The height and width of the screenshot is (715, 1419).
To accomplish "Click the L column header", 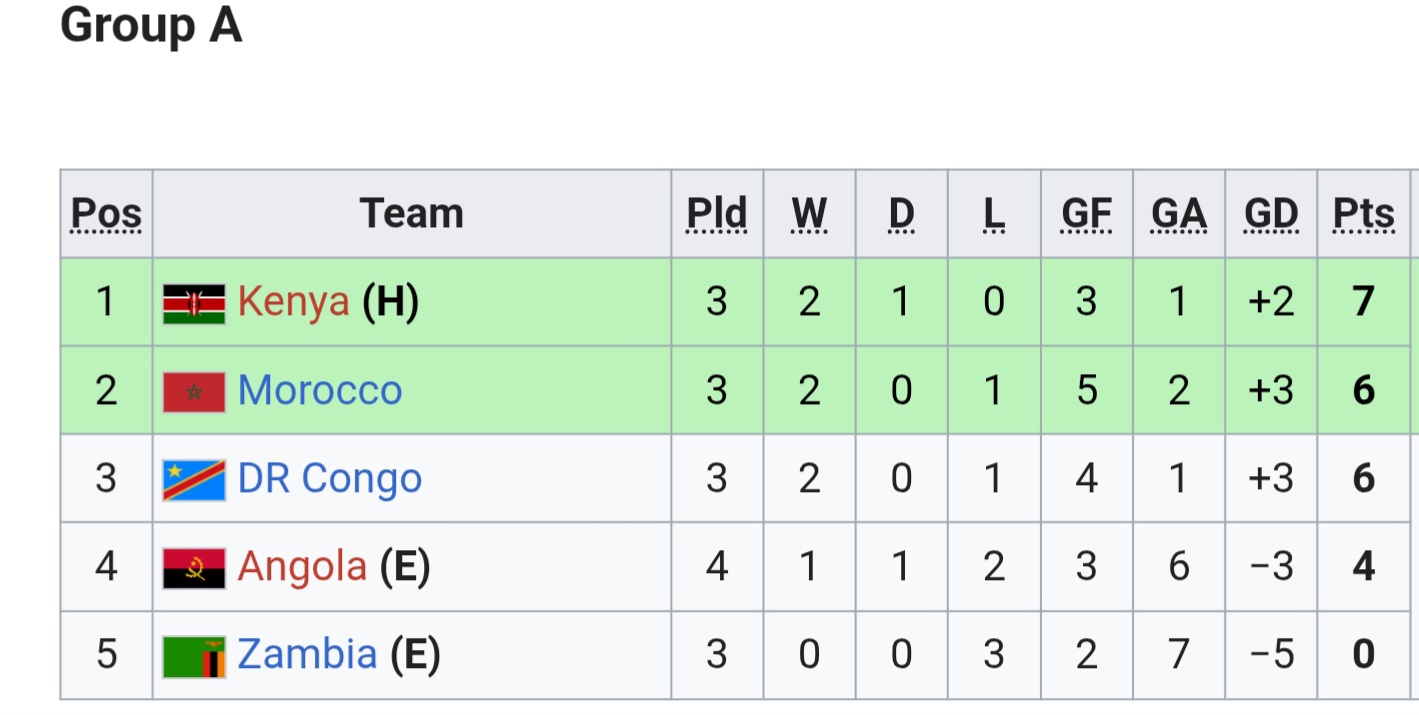I will [x=993, y=214].
